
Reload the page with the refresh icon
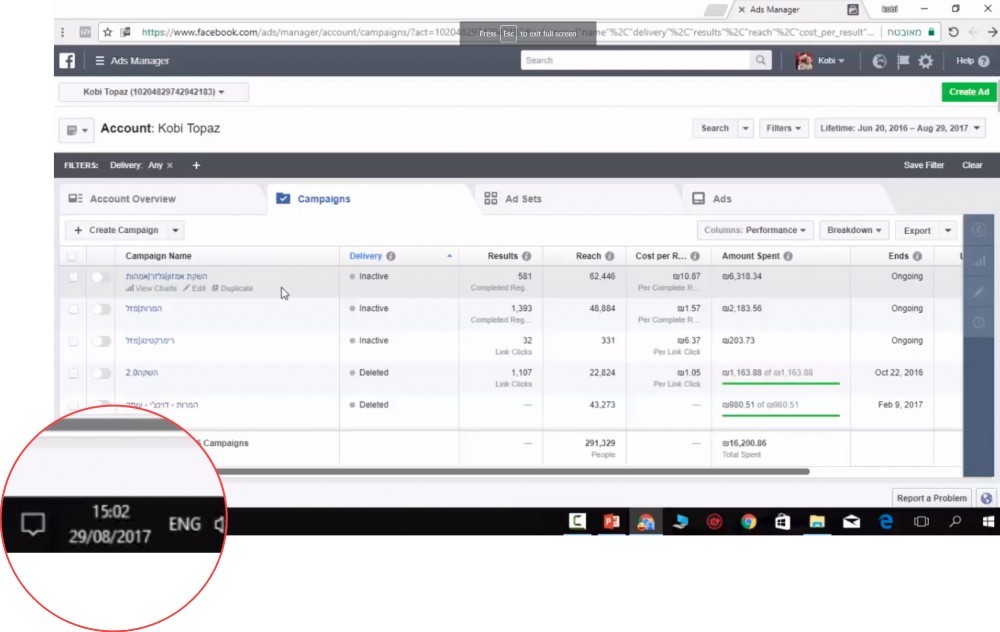click(953, 32)
